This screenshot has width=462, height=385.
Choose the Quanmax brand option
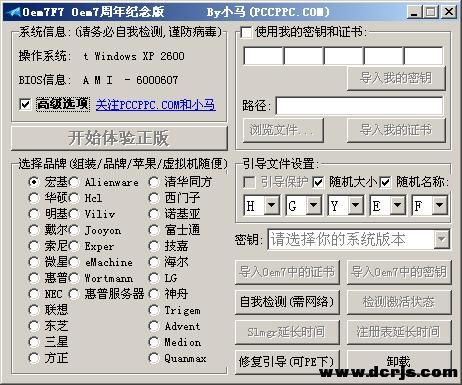[x=154, y=358]
